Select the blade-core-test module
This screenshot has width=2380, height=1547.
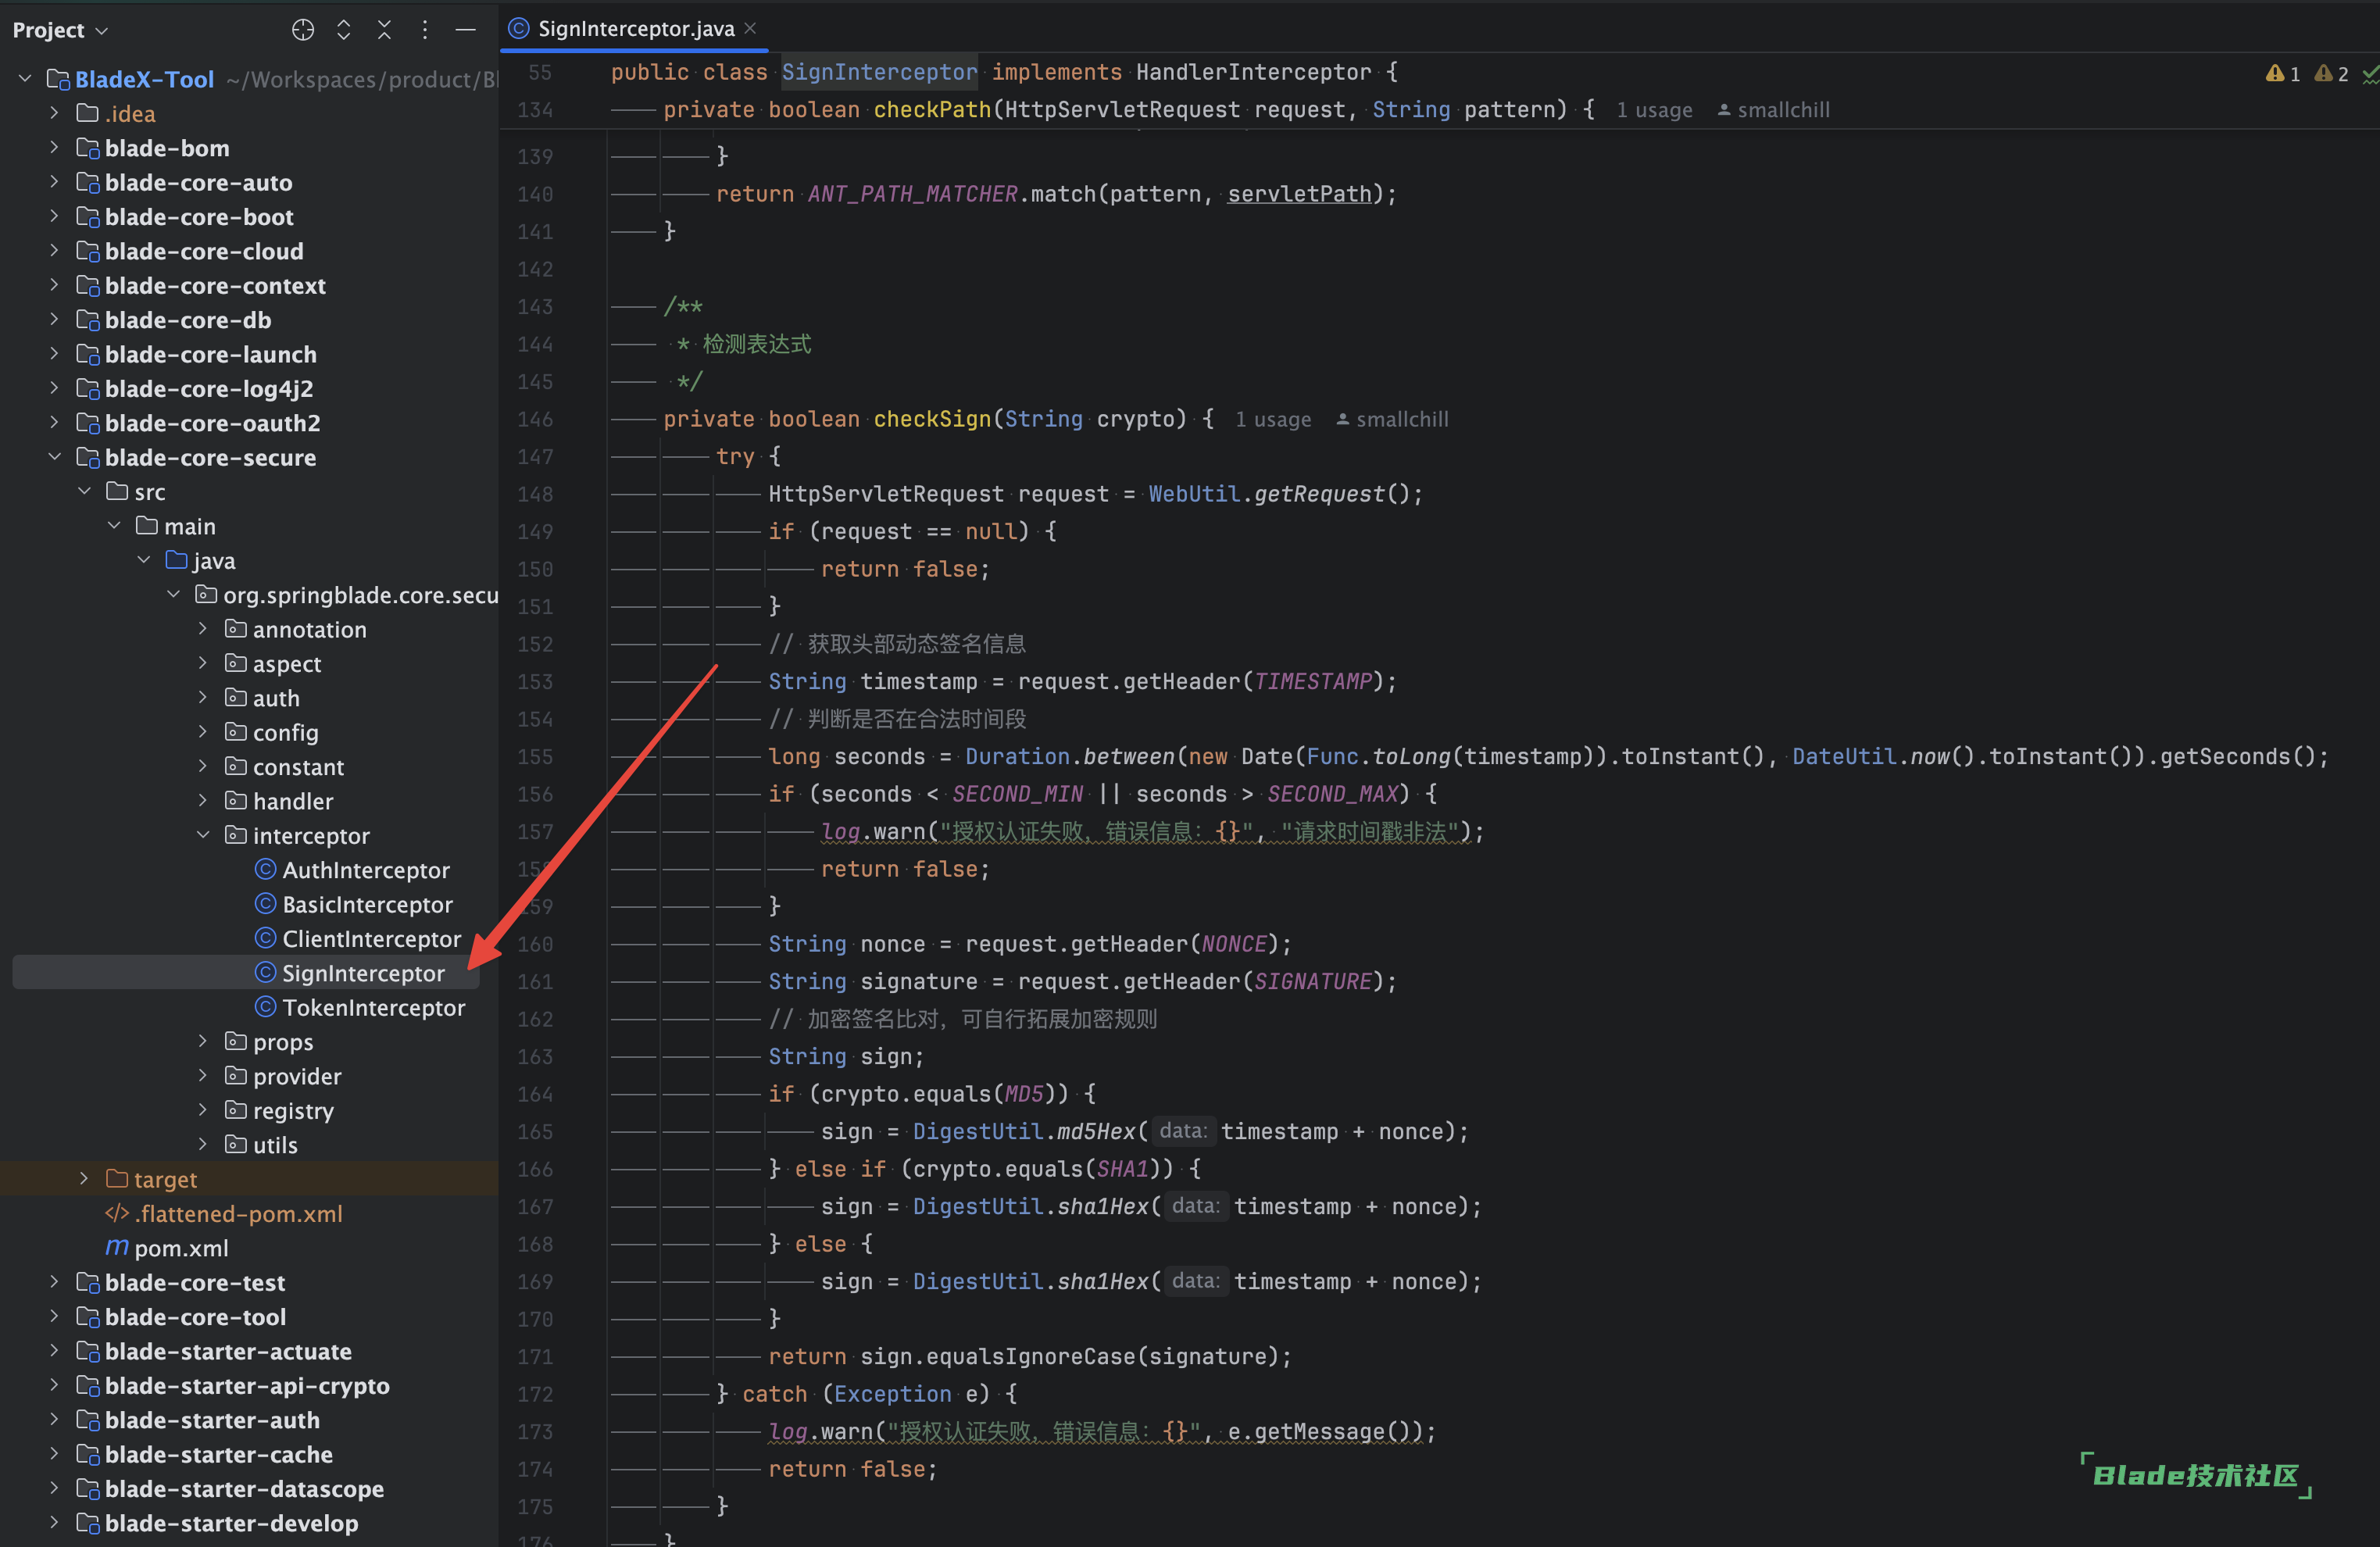tap(195, 1282)
